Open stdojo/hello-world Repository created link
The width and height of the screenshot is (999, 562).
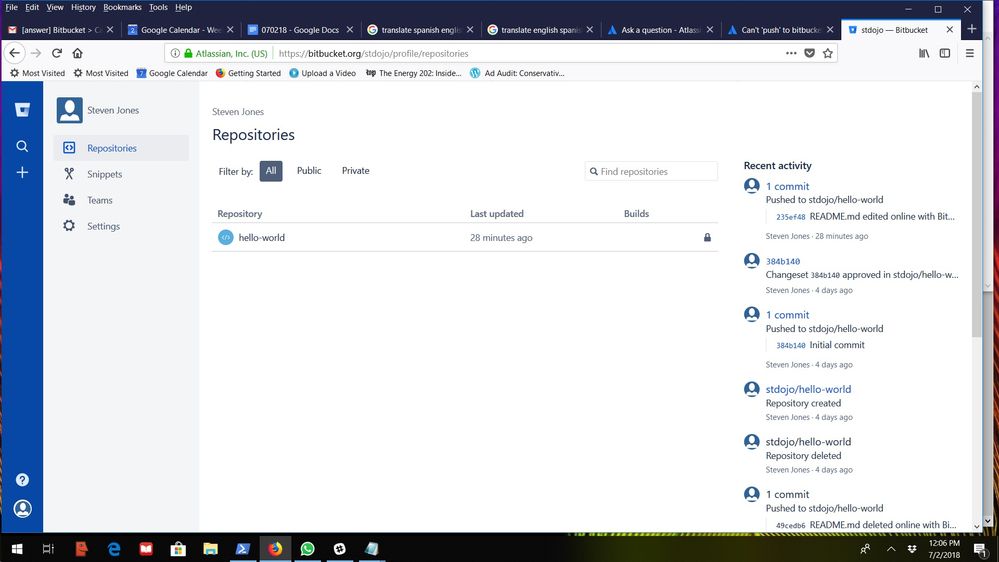pyautogui.click(x=808, y=389)
